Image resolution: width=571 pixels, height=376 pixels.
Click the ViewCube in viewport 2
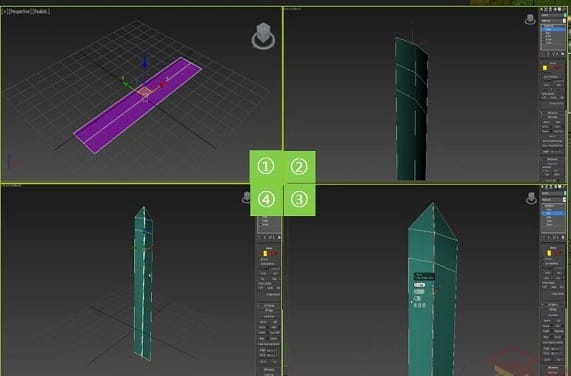click(530, 19)
